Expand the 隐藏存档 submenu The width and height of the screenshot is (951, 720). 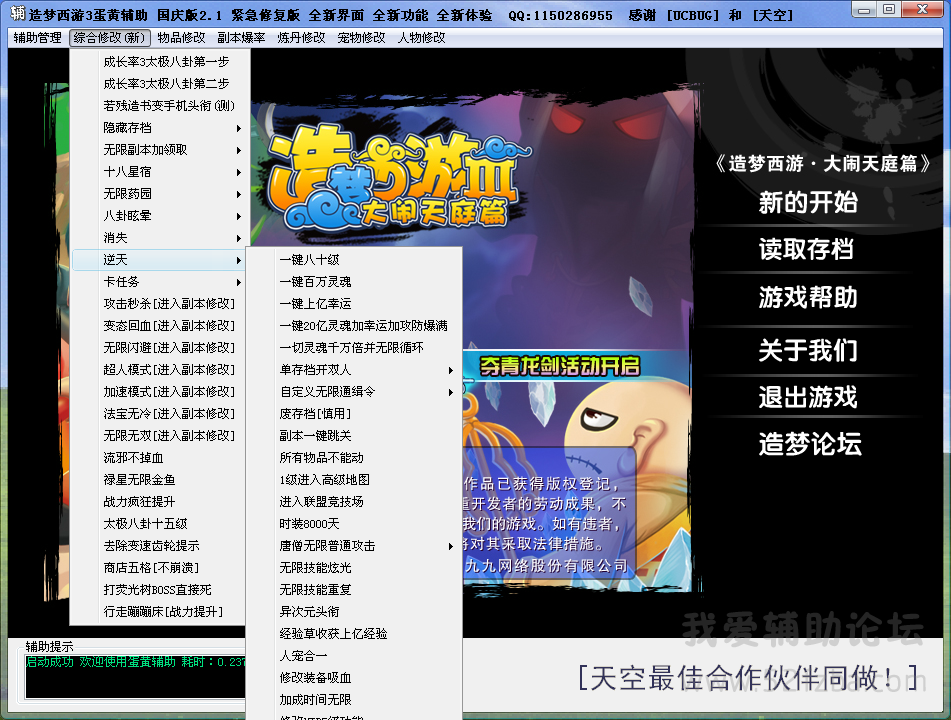pyautogui.click(x=158, y=128)
